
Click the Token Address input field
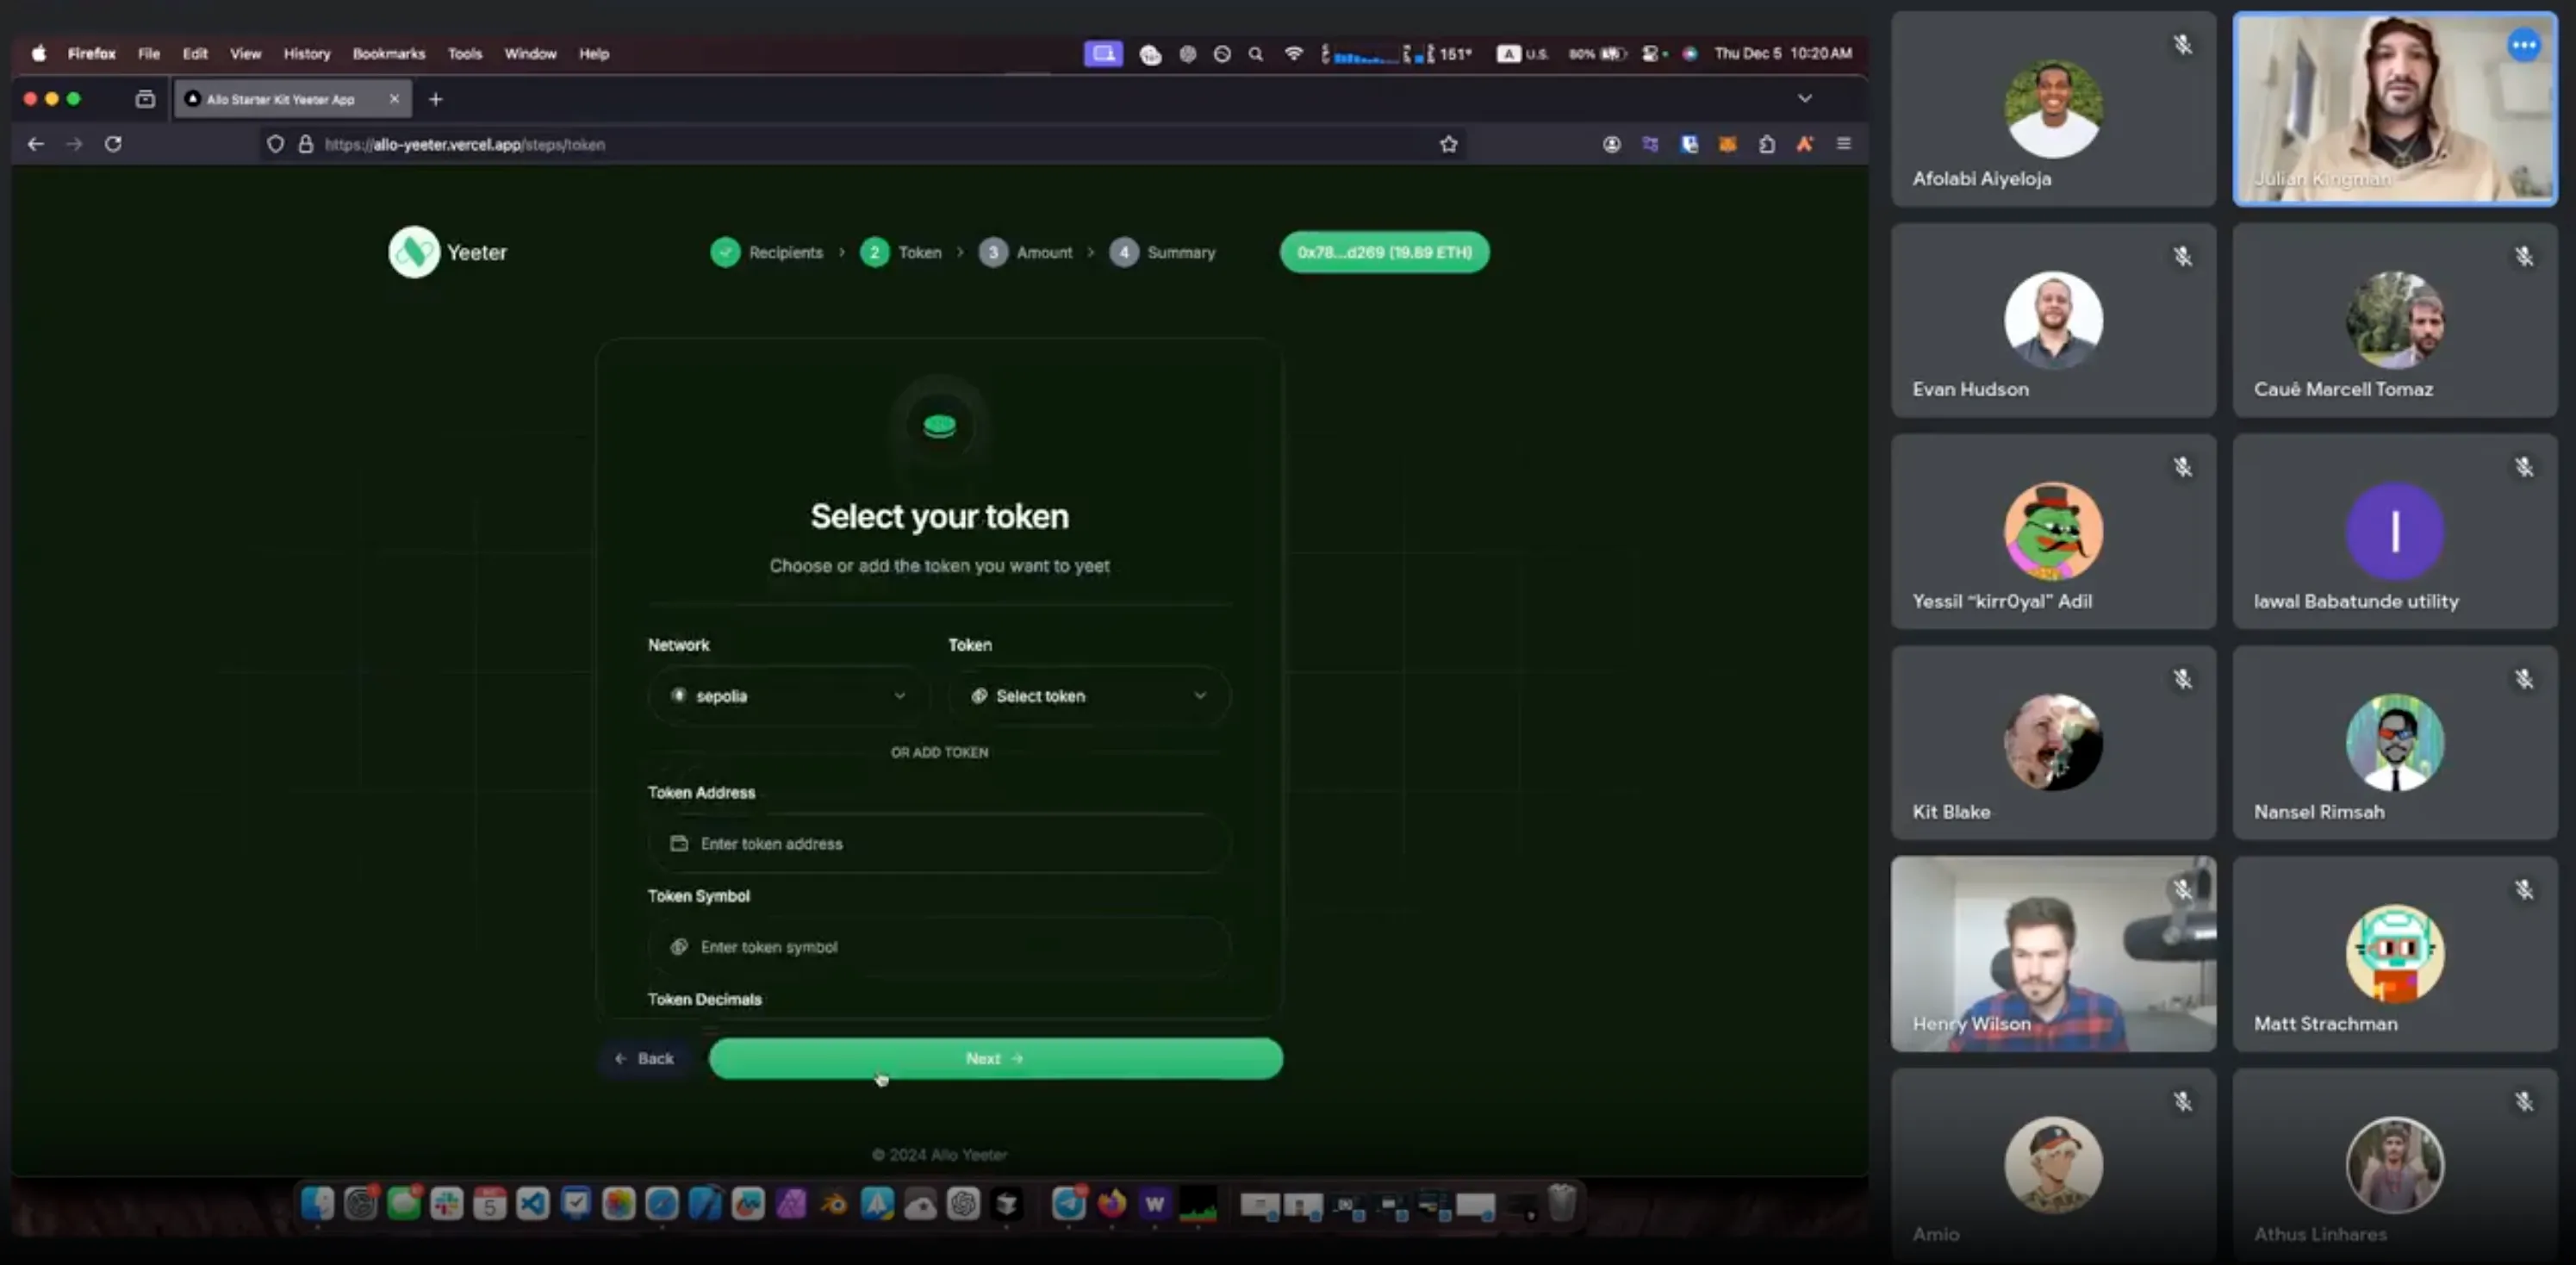pyautogui.click(x=939, y=844)
